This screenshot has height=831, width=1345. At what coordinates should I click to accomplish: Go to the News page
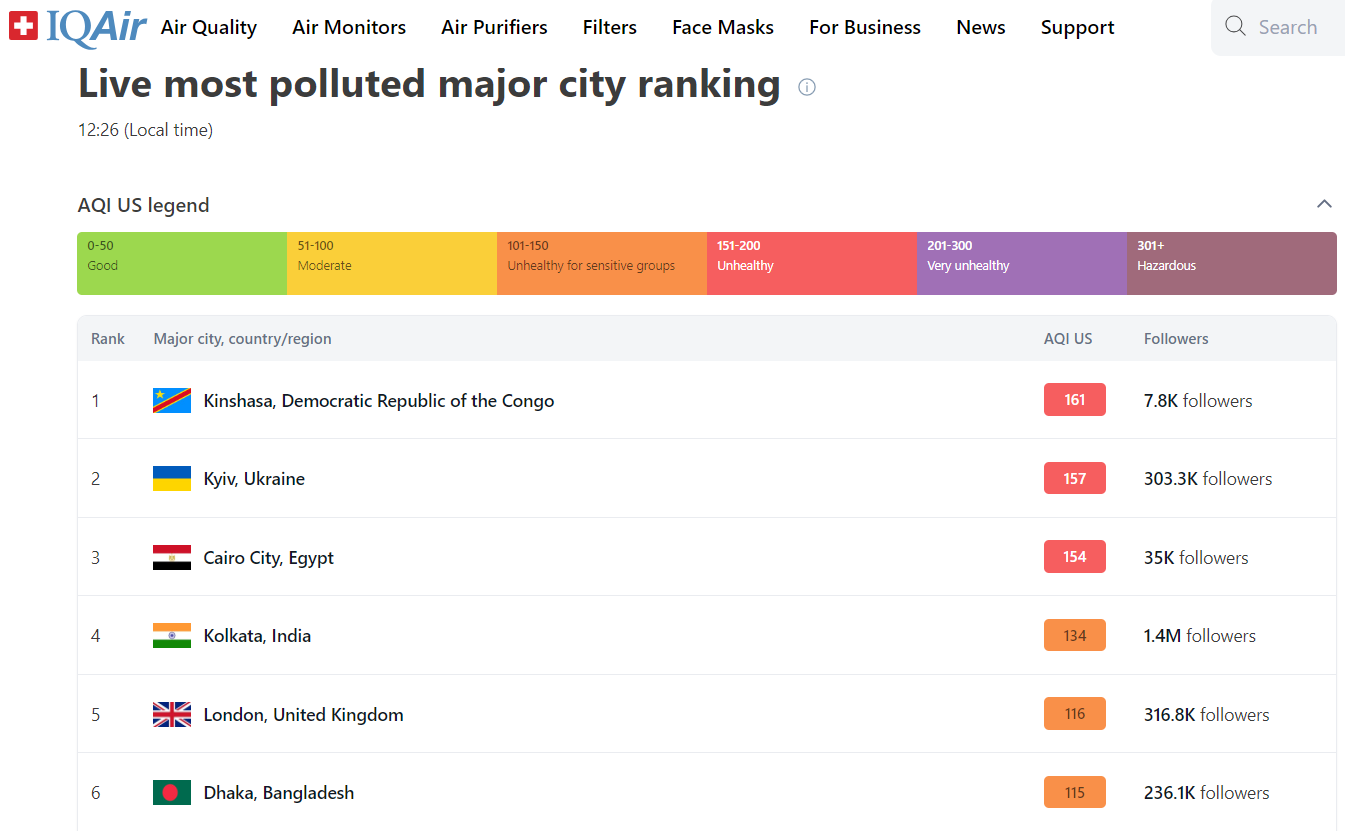click(980, 28)
